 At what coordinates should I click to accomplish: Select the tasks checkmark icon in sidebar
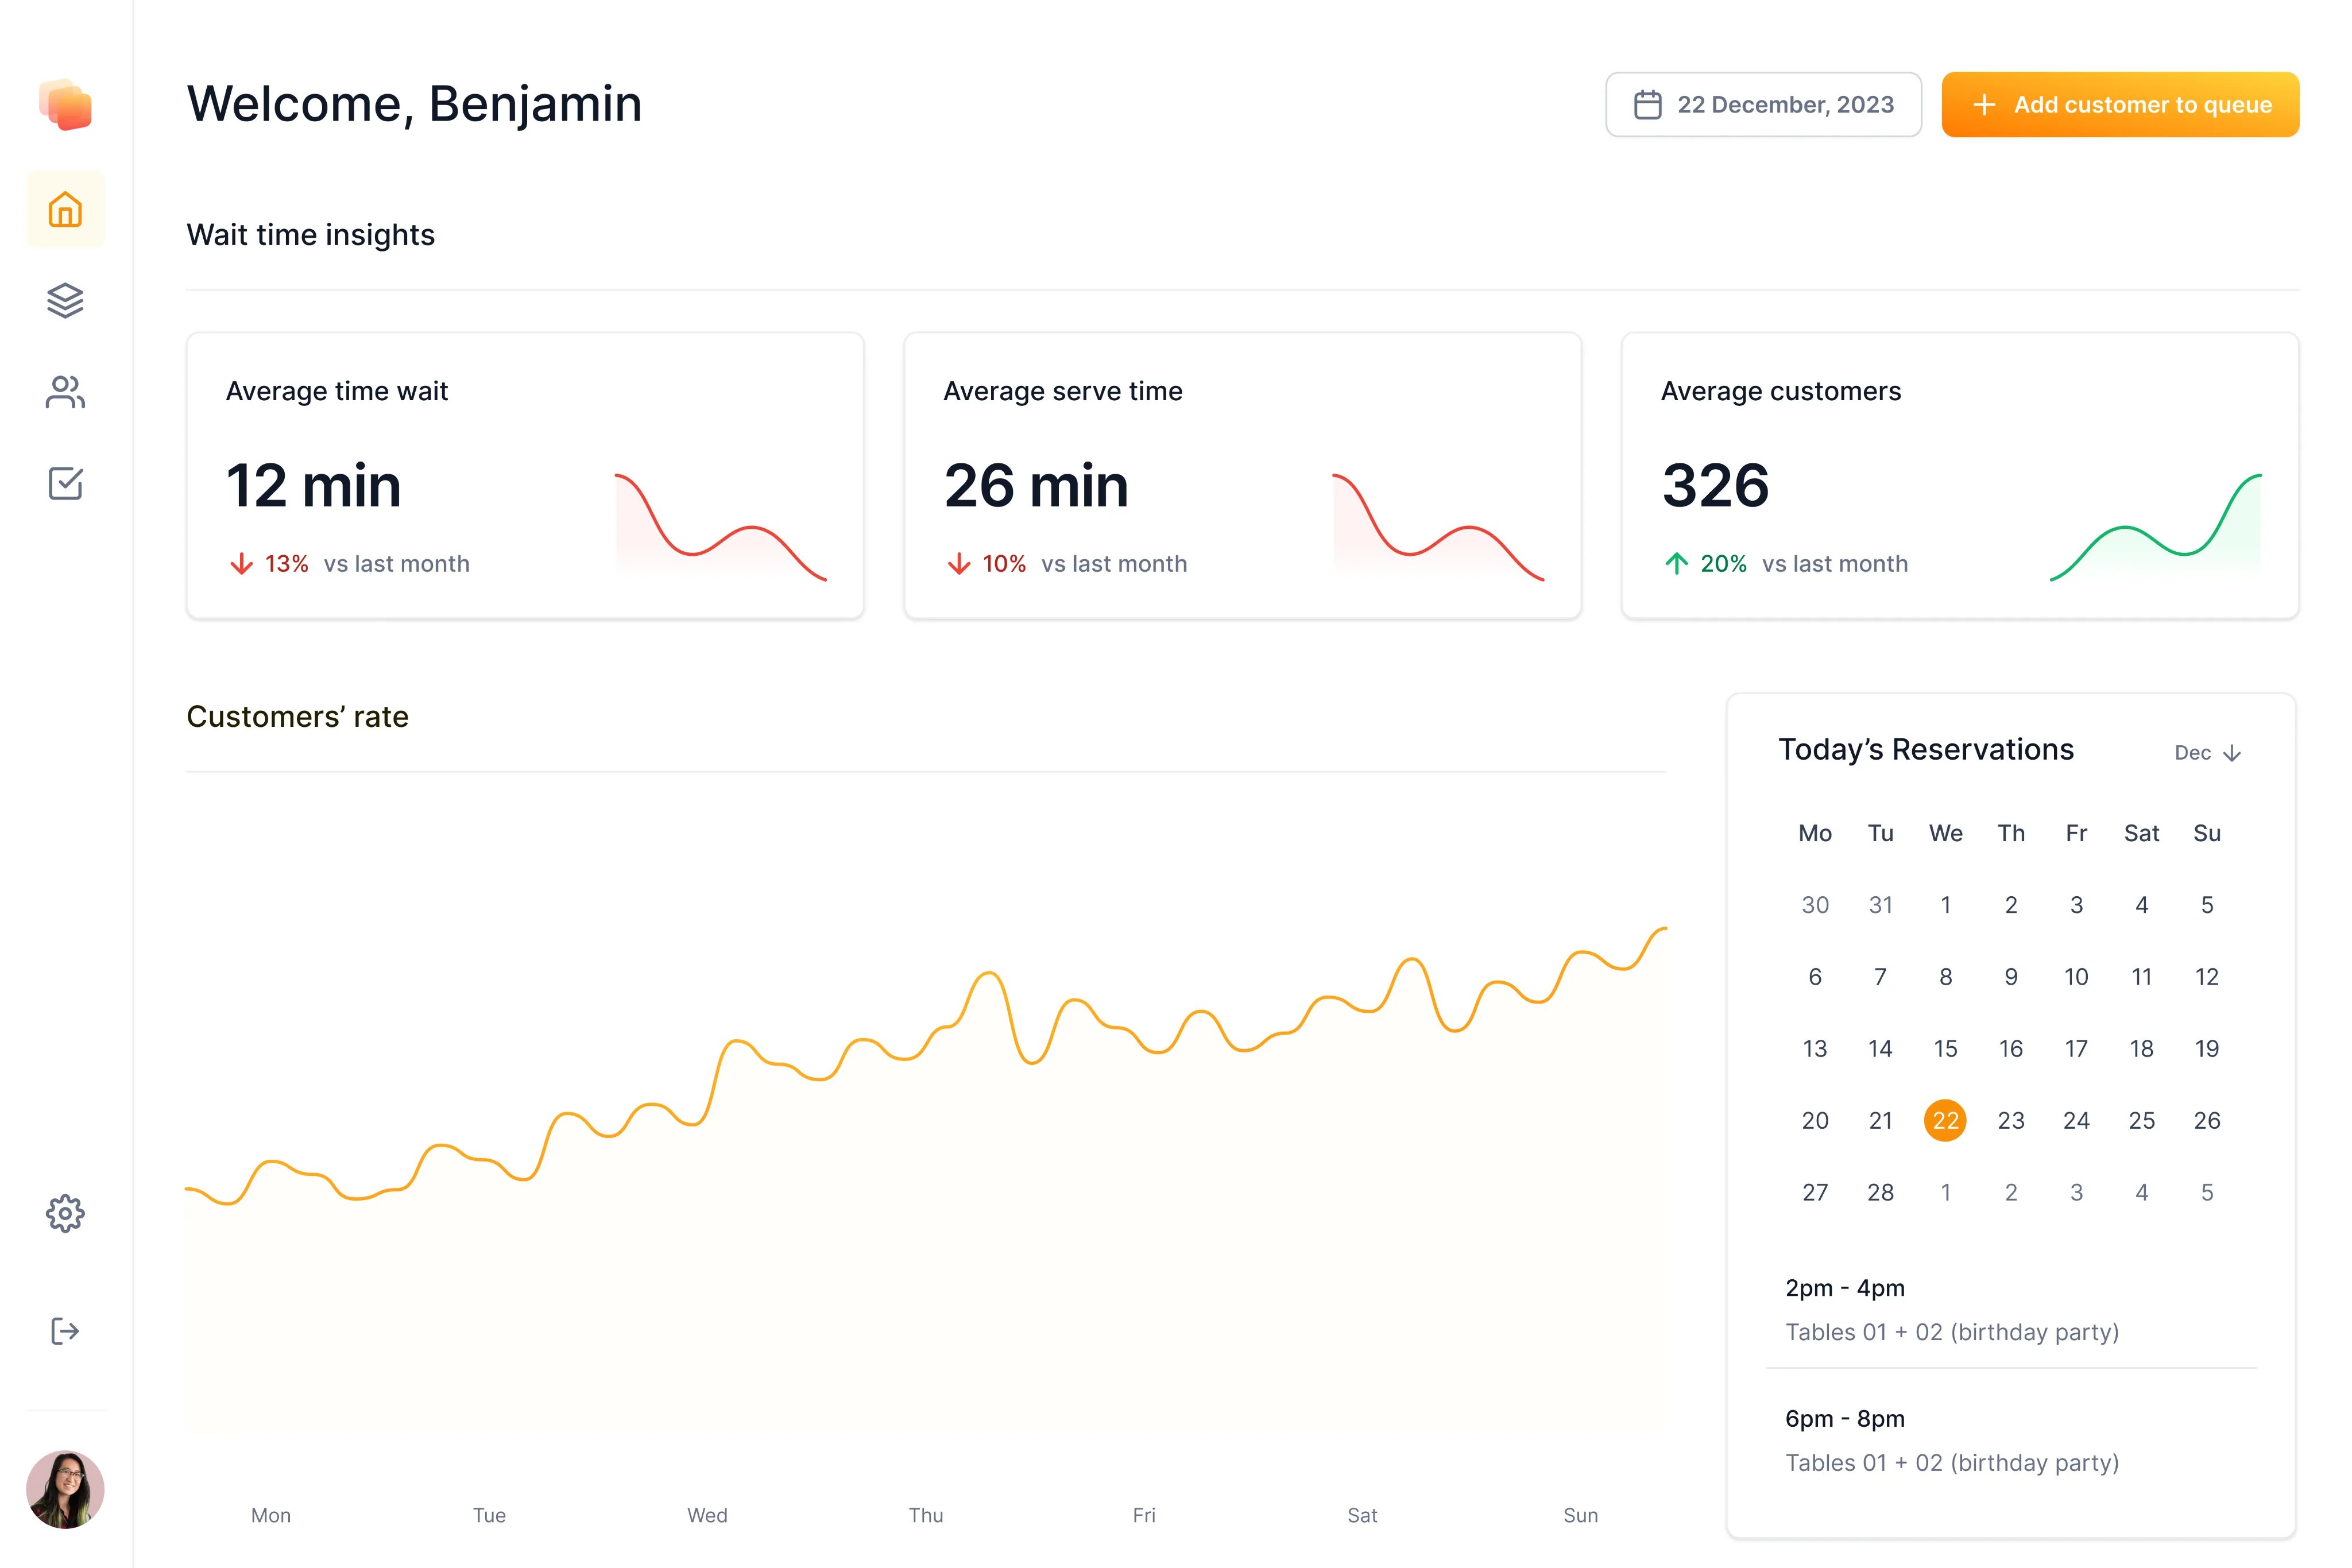pos(65,484)
